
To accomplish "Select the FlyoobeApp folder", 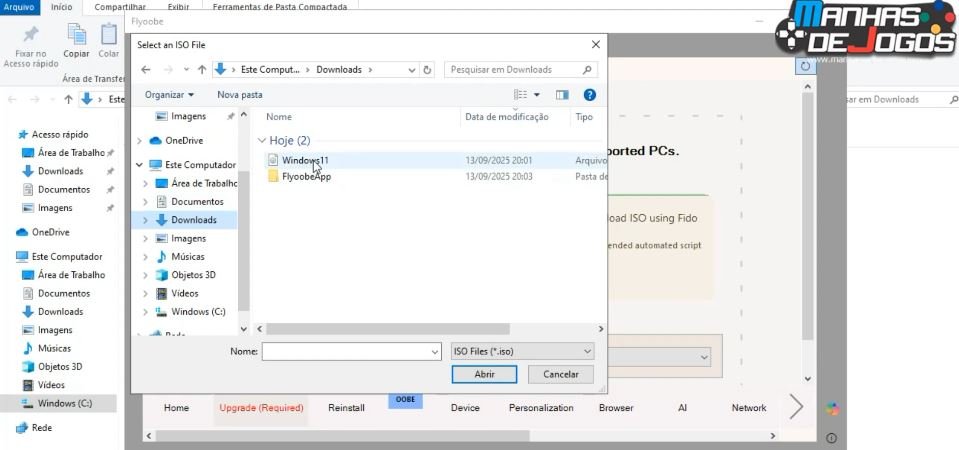I will (306, 177).
